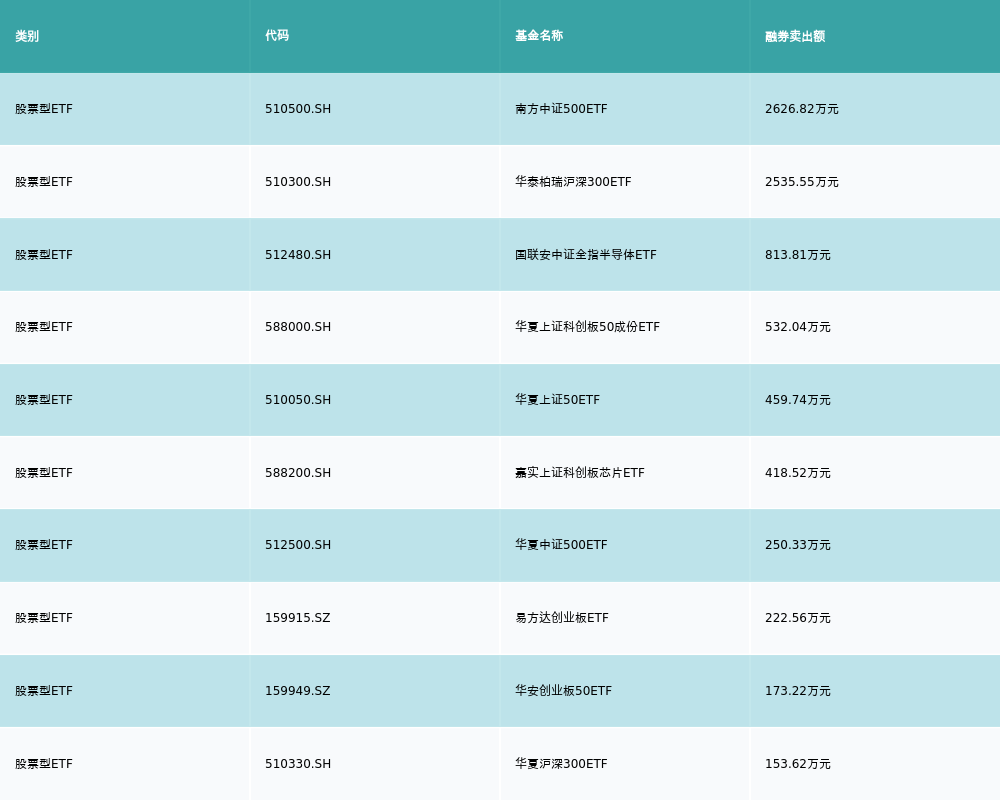The image size is (1000, 800).
Task: Click 股票型ETF in the 588200.SH row
Action: tap(44, 473)
